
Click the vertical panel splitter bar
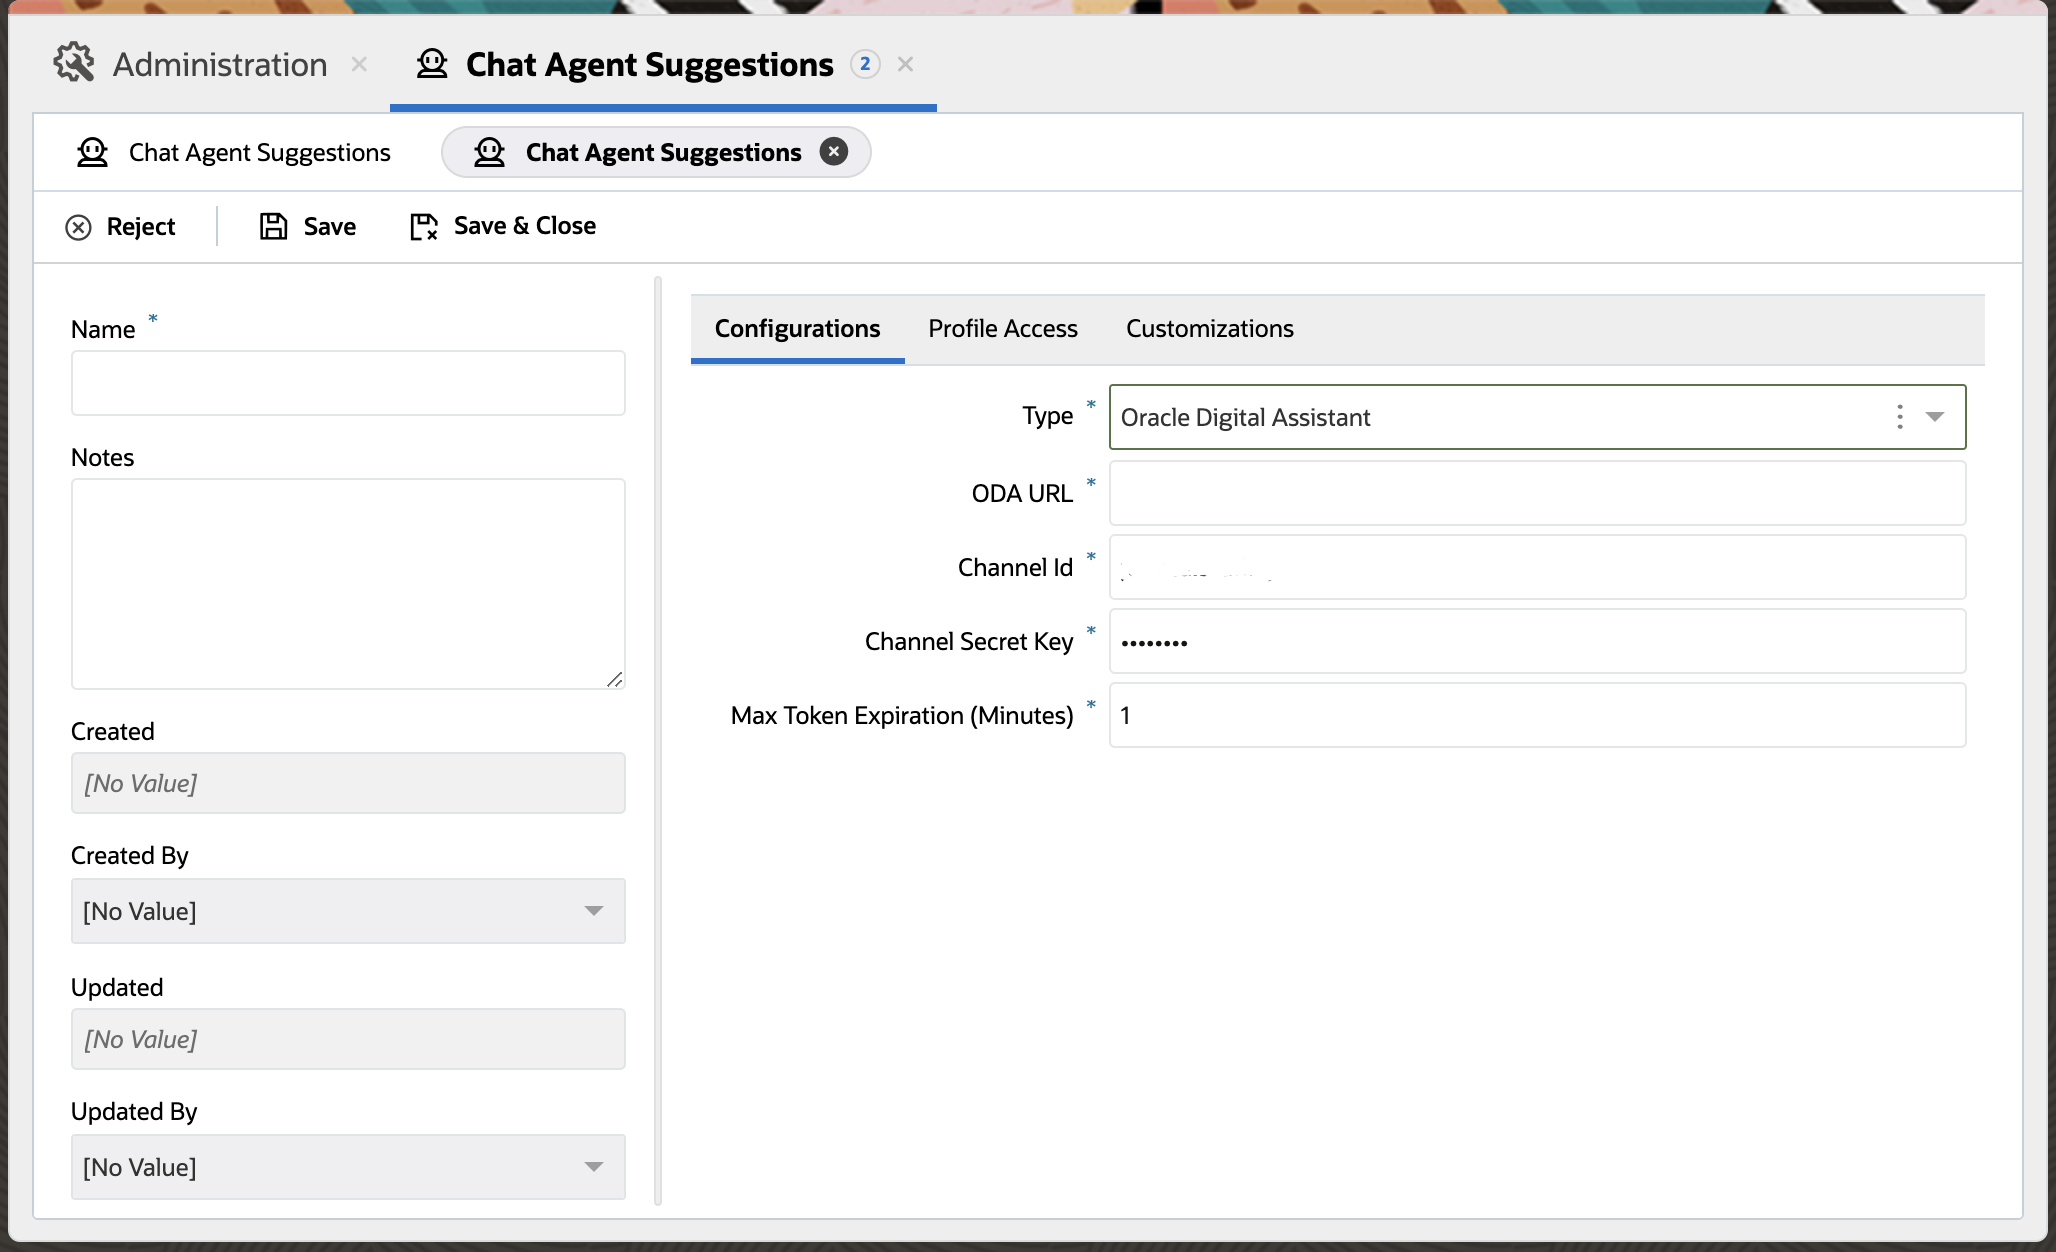pyautogui.click(x=657, y=740)
